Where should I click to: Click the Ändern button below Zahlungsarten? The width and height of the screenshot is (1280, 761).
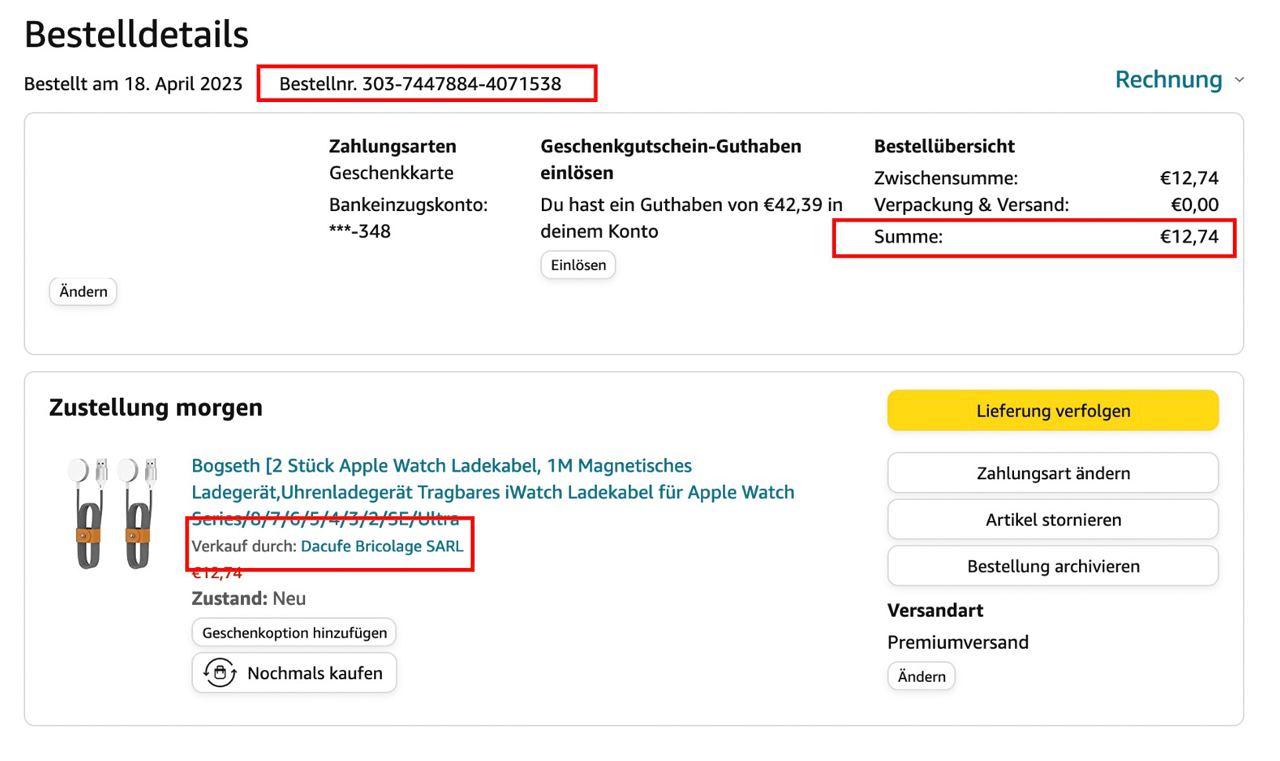pyautogui.click(x=83, y=292)
